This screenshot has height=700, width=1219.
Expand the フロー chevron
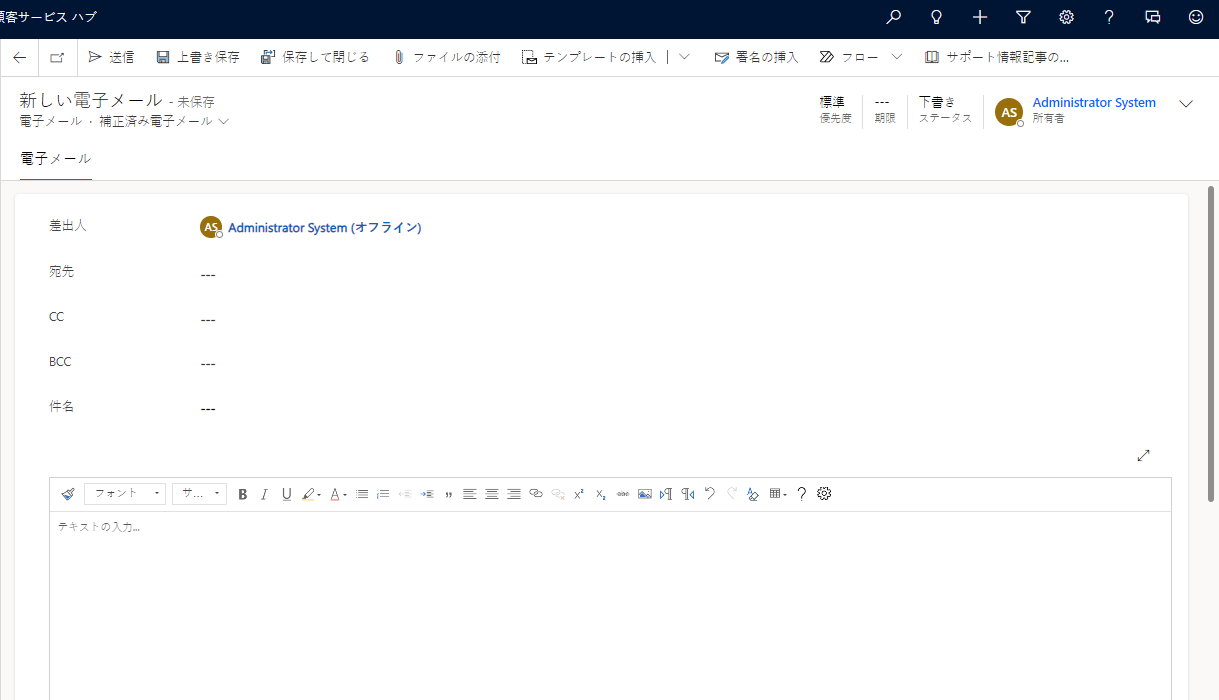click(897, 57)
